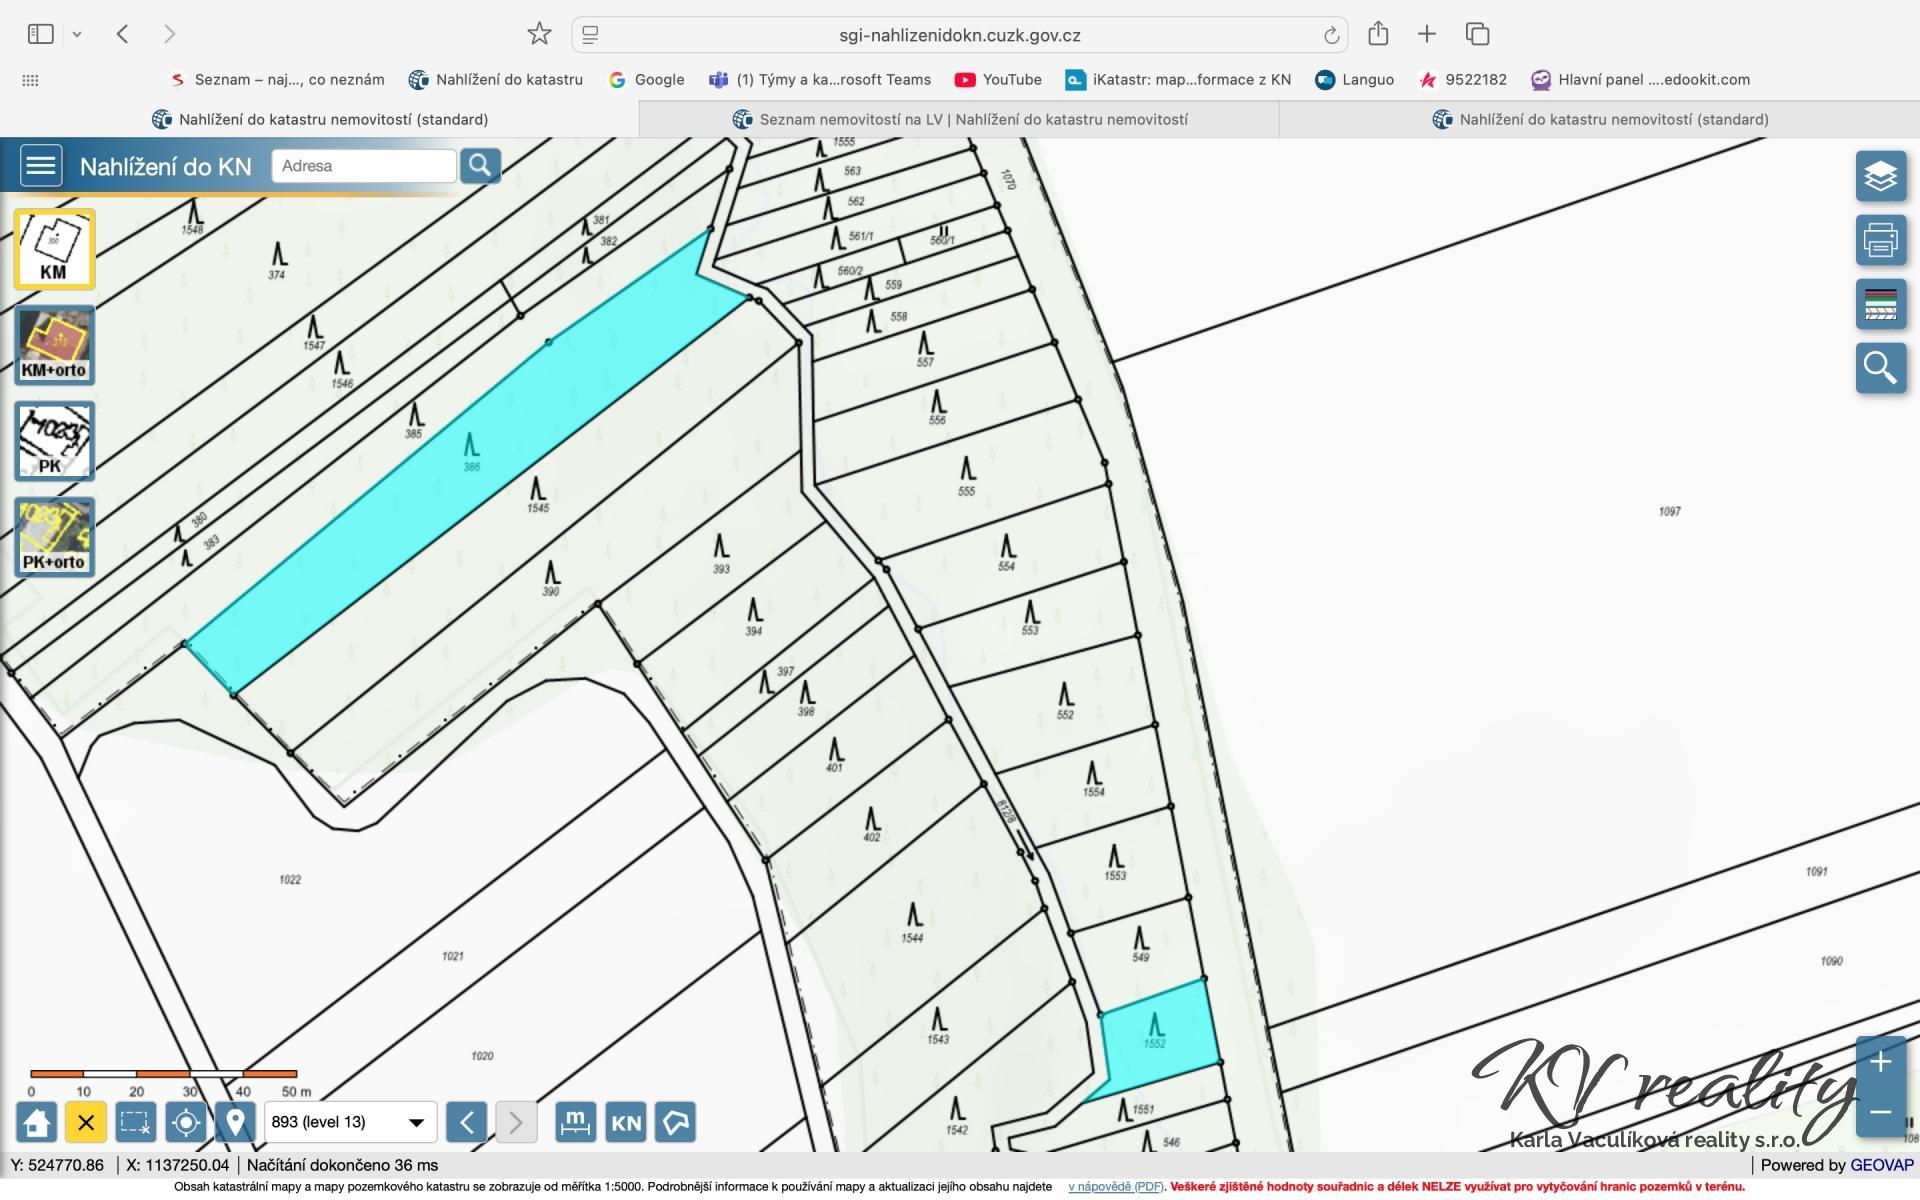Switch to PK+orto map mode
Viewport: 1920px width, 1200px height.
tap(54, 537)
